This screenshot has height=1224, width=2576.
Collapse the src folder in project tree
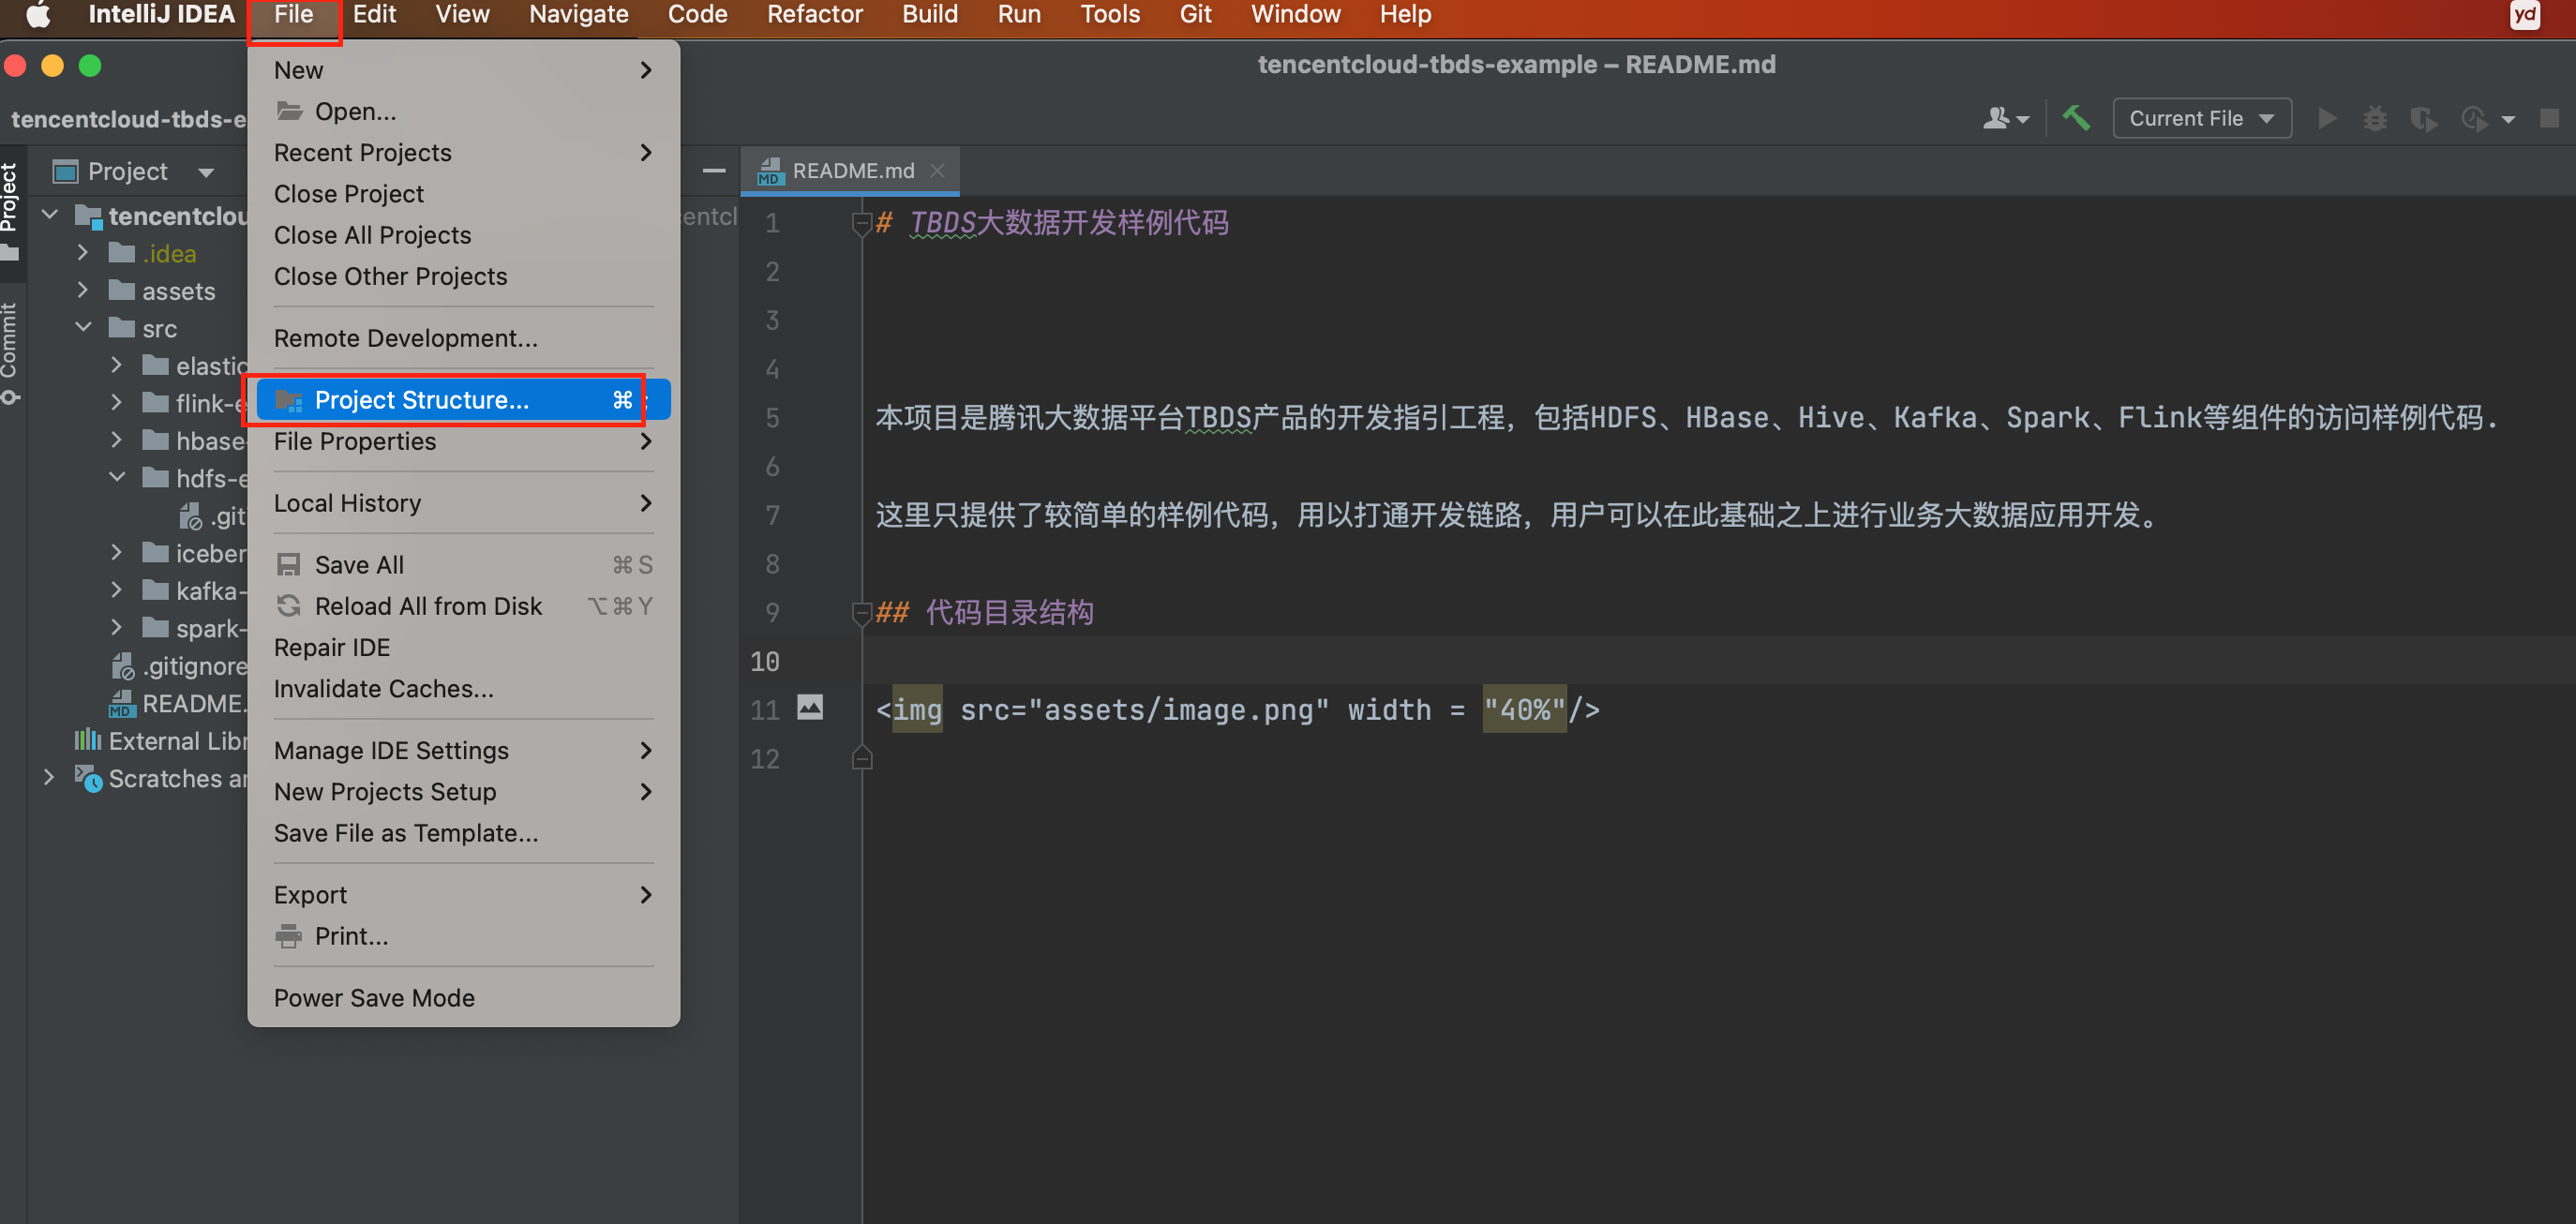pos(83,327)
